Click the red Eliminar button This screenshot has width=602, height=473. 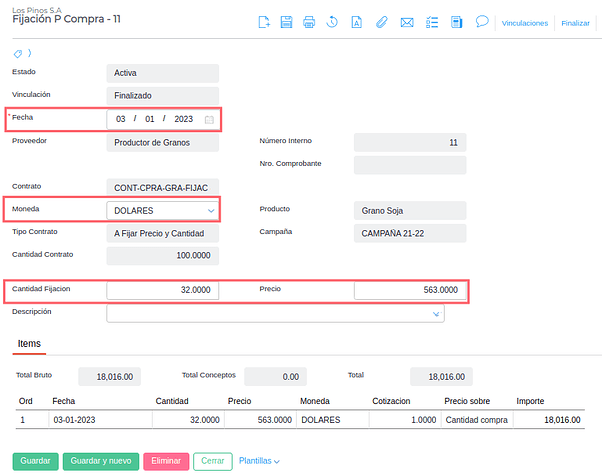pos(166,461)
